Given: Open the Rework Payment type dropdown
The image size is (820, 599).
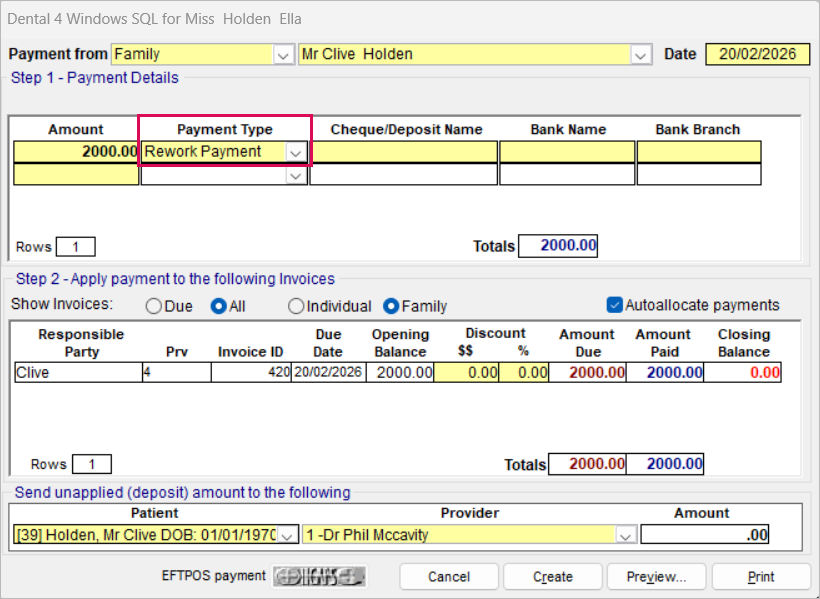Looking at the screenshot, I should 296,152.
